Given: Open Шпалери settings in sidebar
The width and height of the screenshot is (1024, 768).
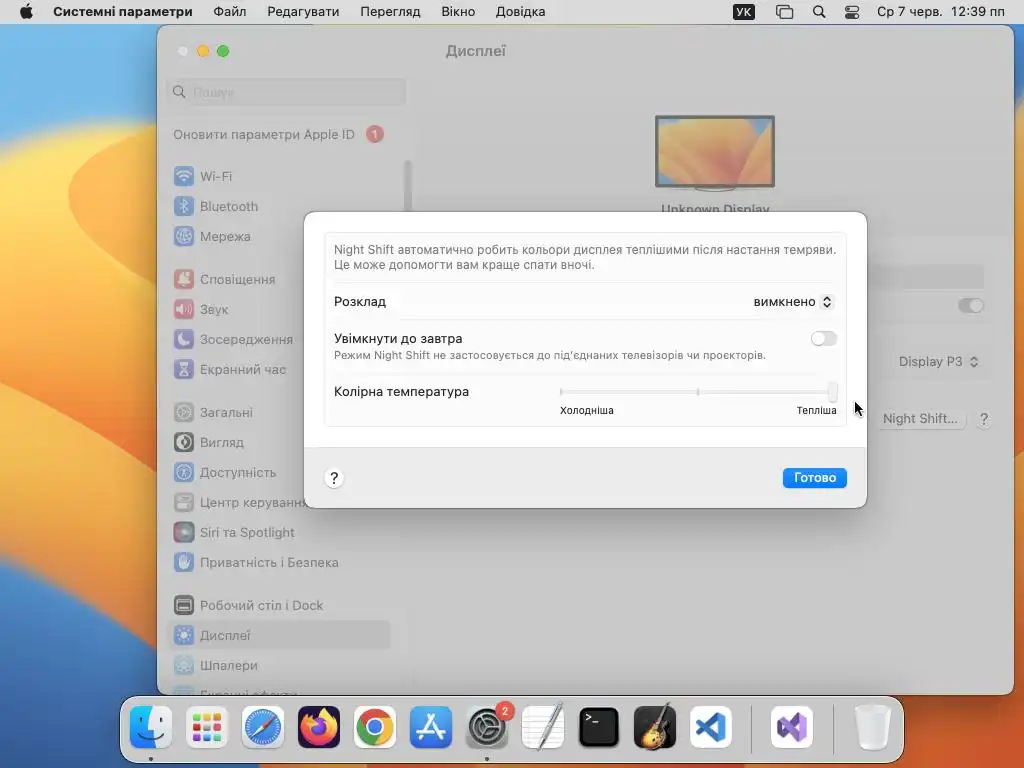Looking at the screenshot, I should point(215,665).
